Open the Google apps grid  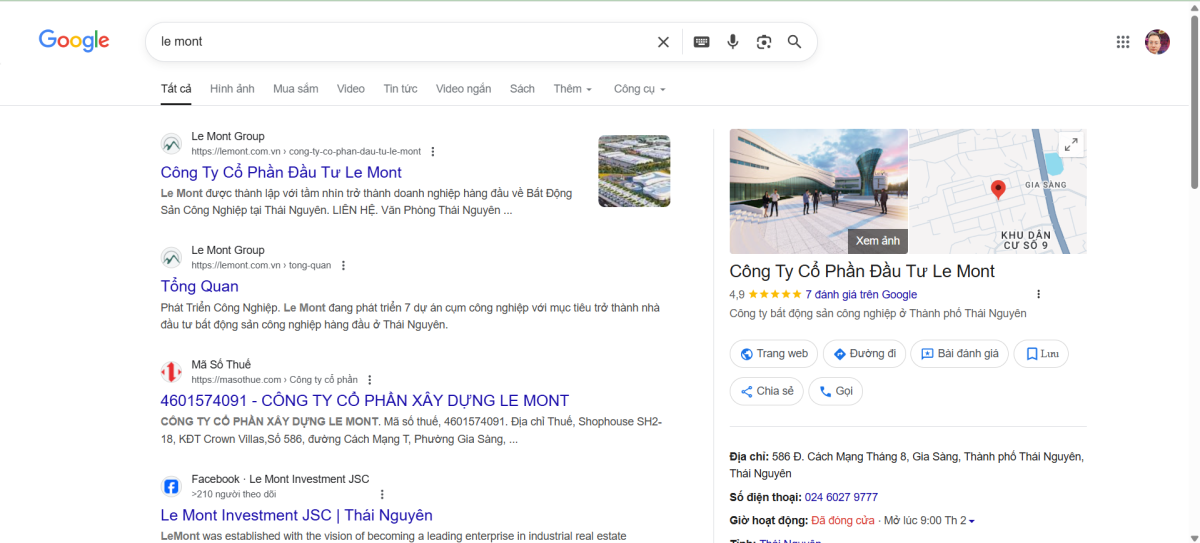click(x=1123, y=42)
